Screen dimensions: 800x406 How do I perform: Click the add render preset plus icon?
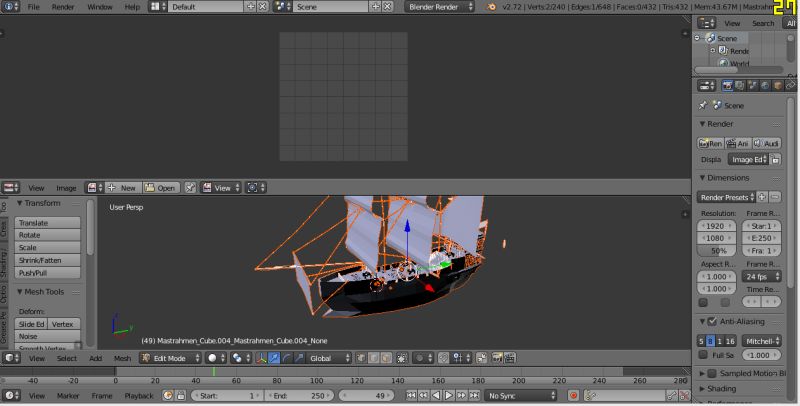[762, 197]
